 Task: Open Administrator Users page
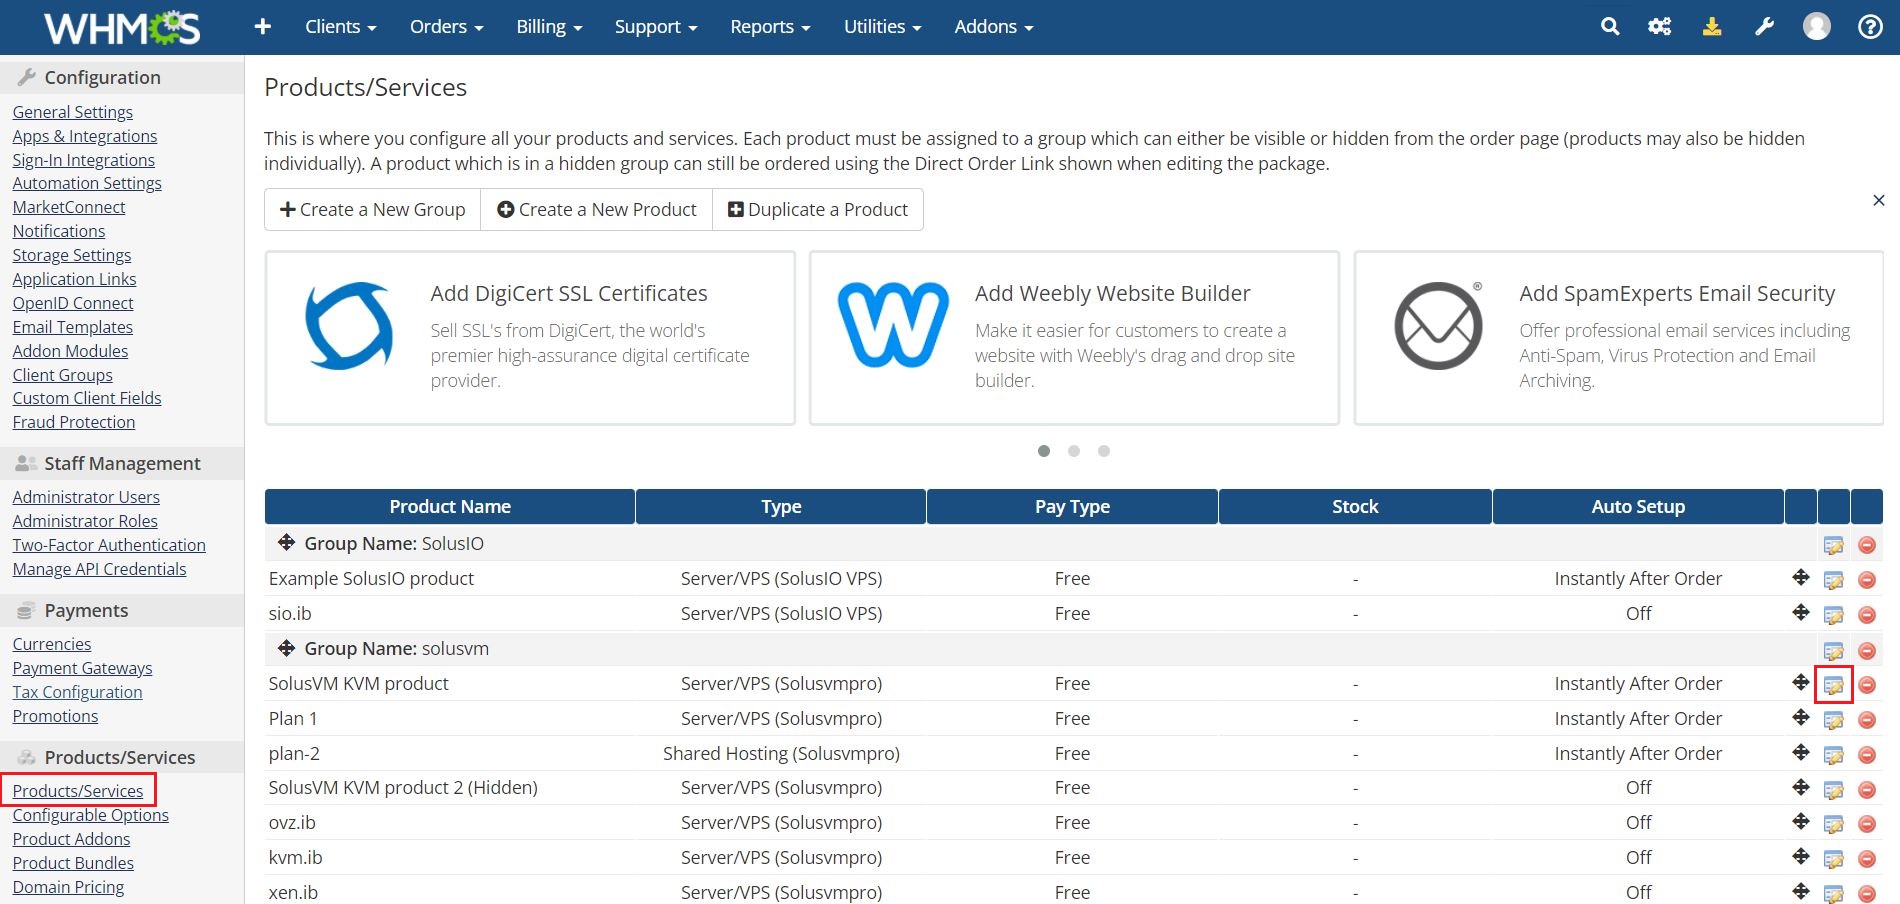86,497
